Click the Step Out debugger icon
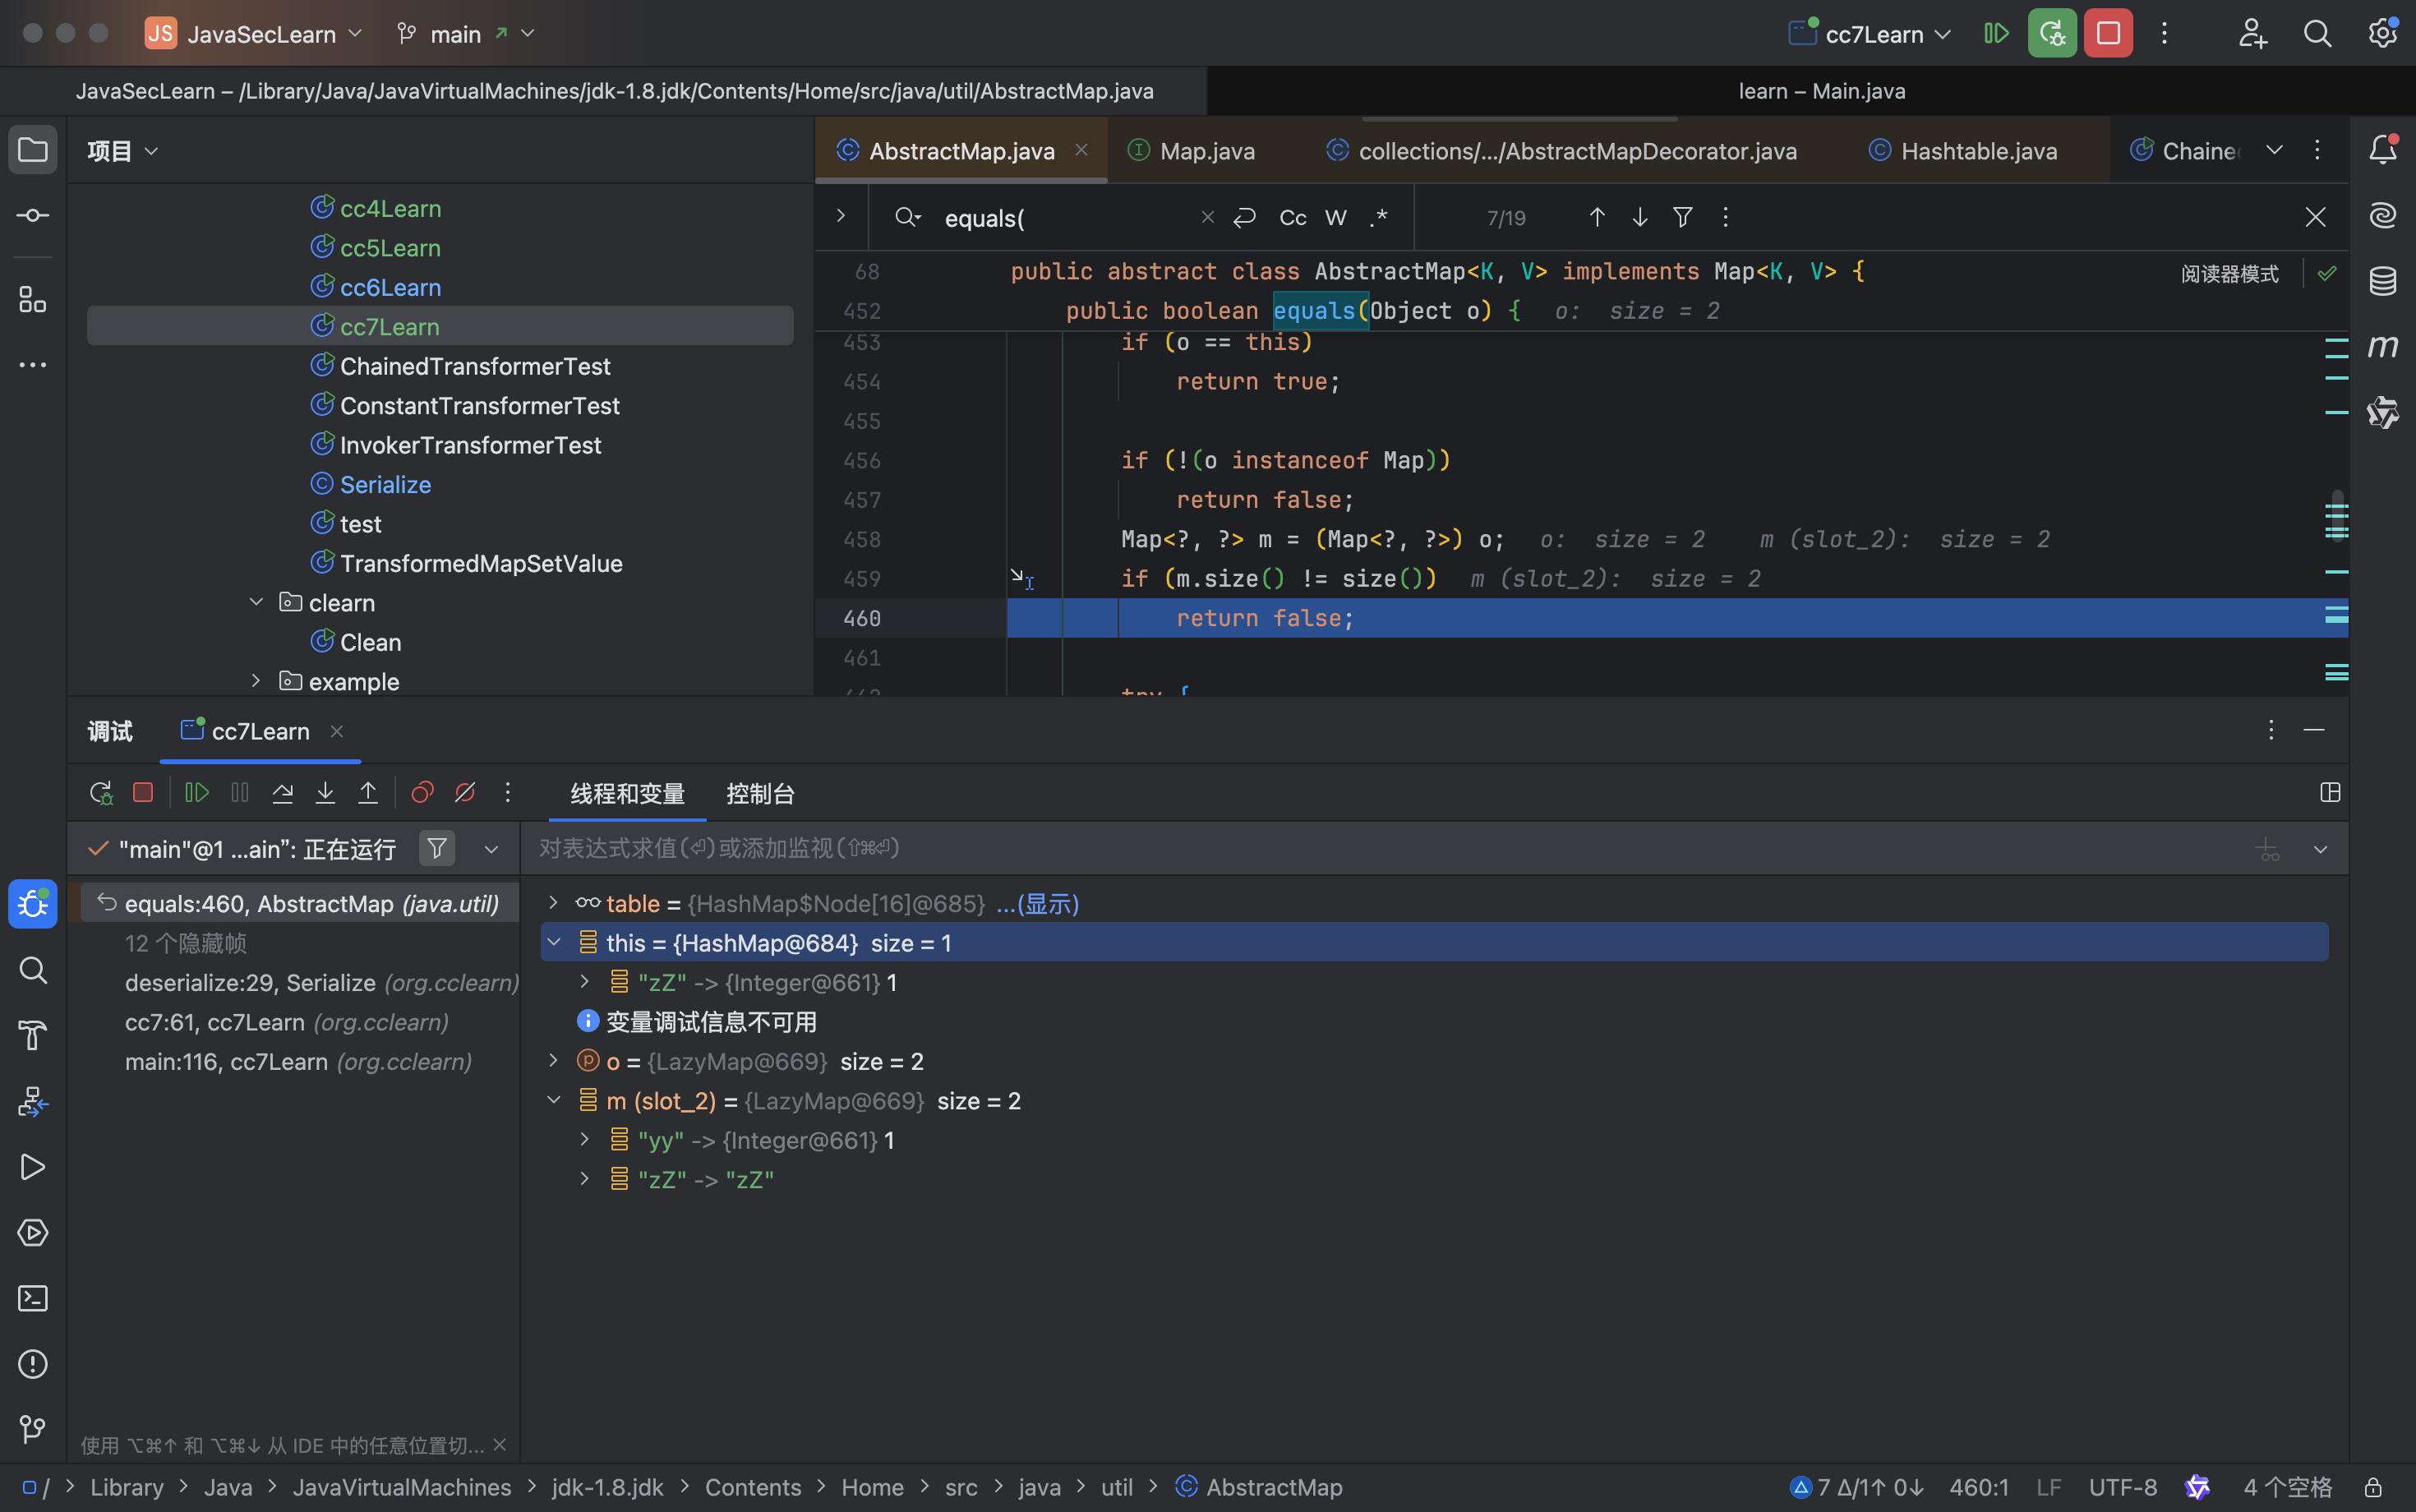2416x1512 pixels. coord(368,793)
